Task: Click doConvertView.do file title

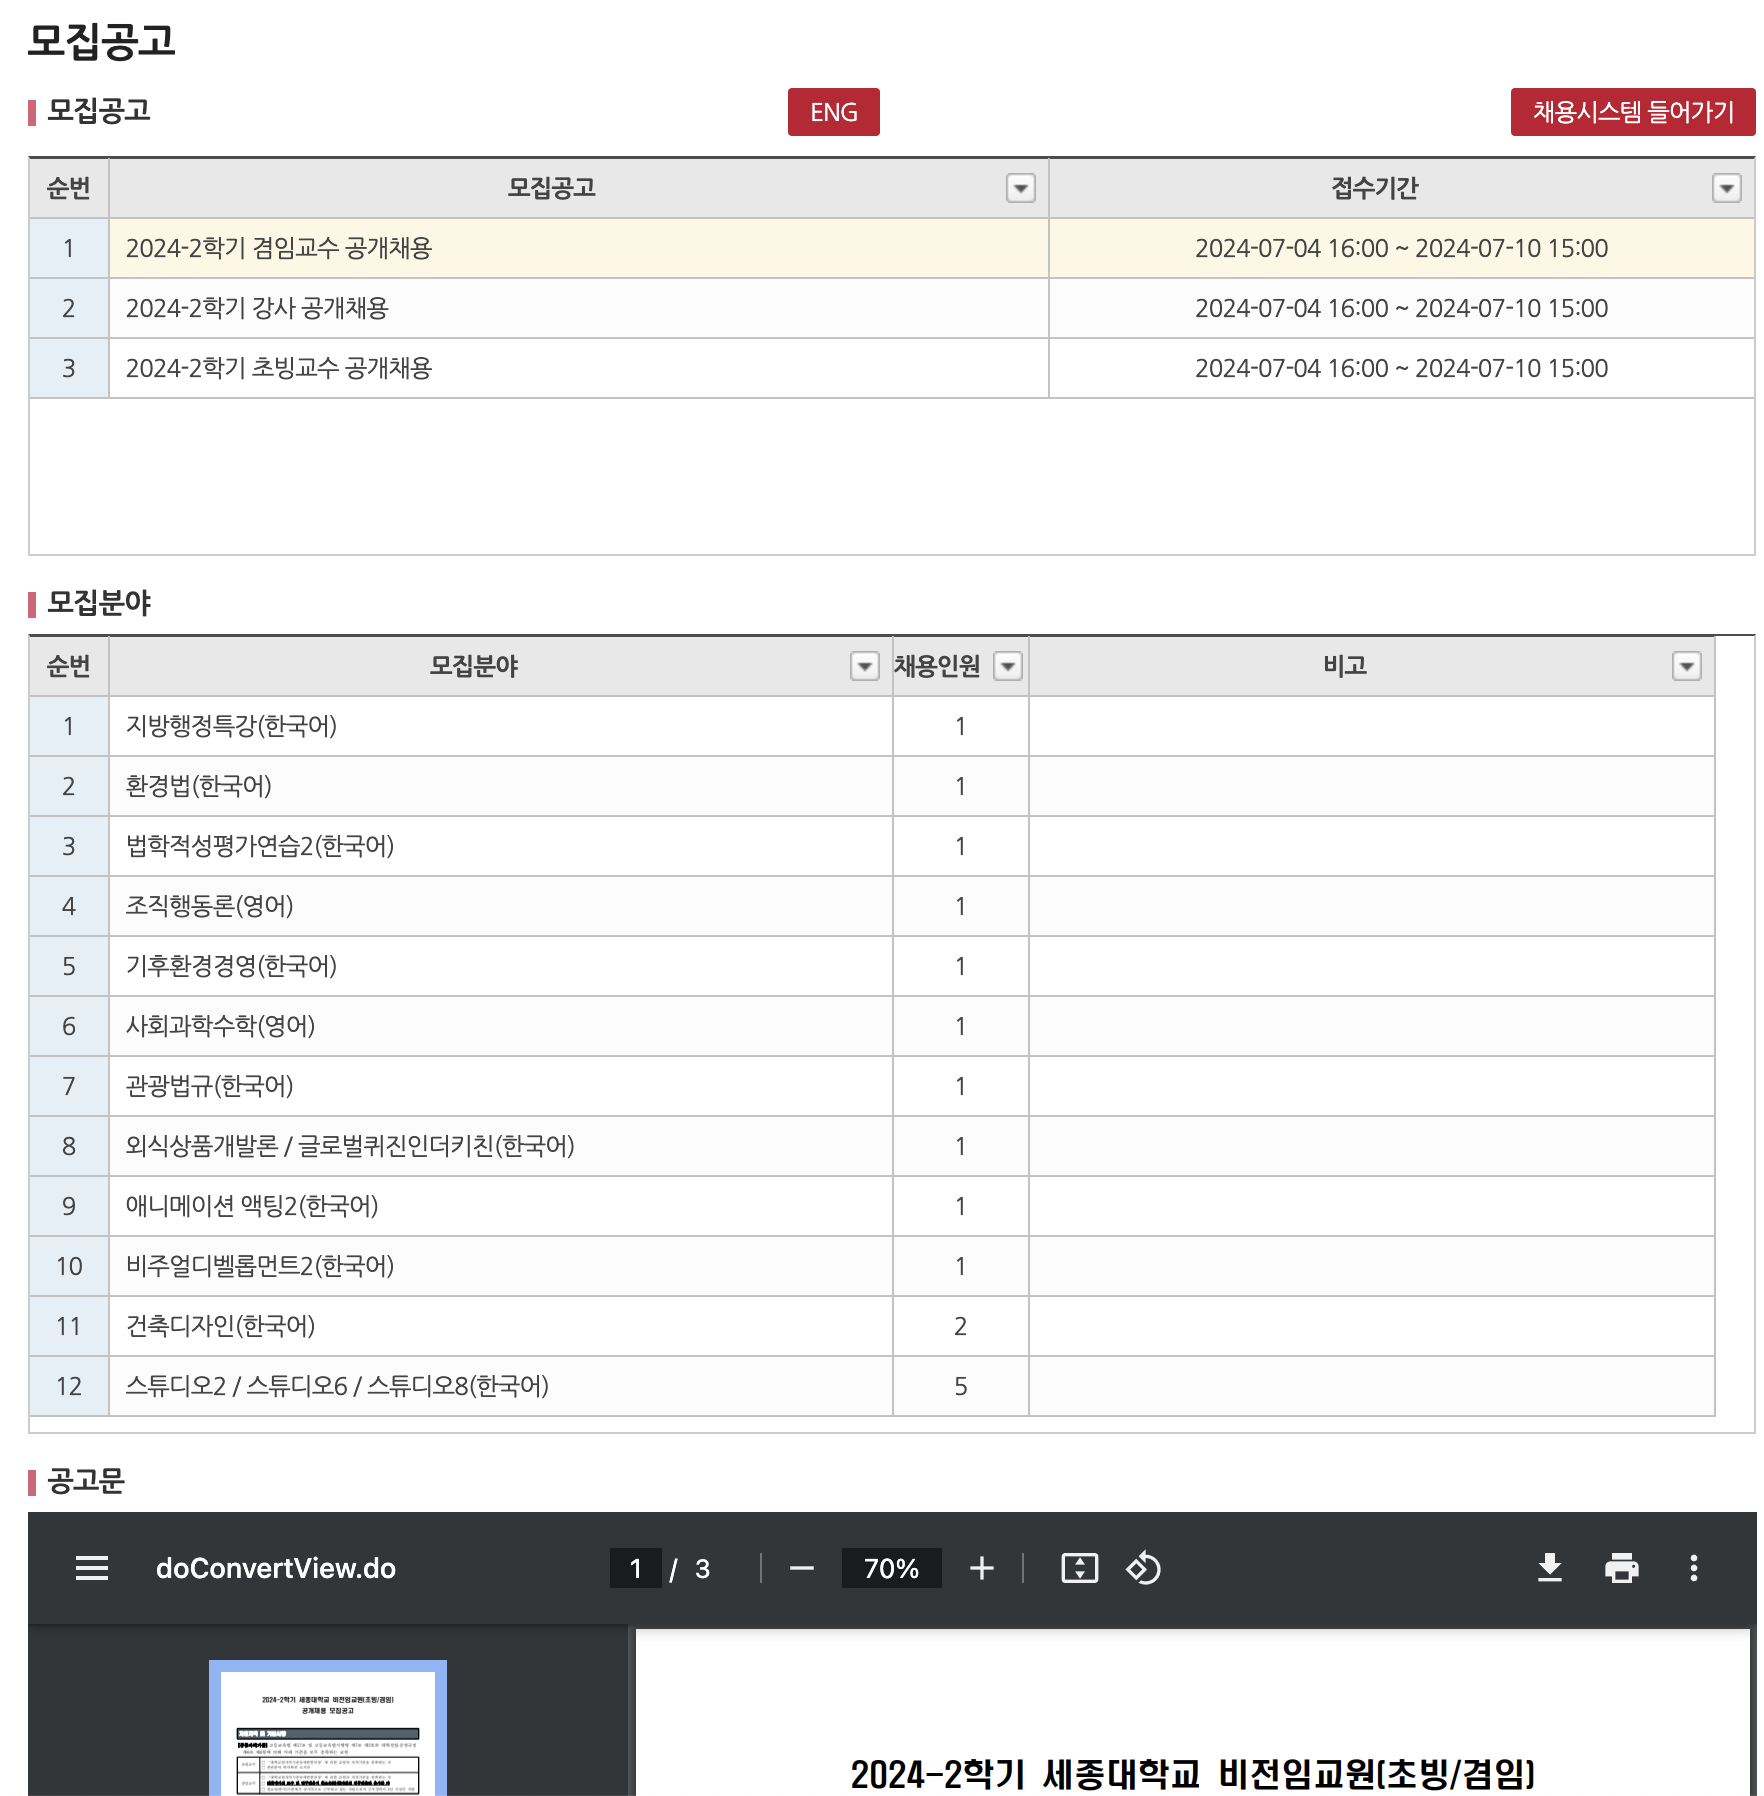Action: (276, 1568)
